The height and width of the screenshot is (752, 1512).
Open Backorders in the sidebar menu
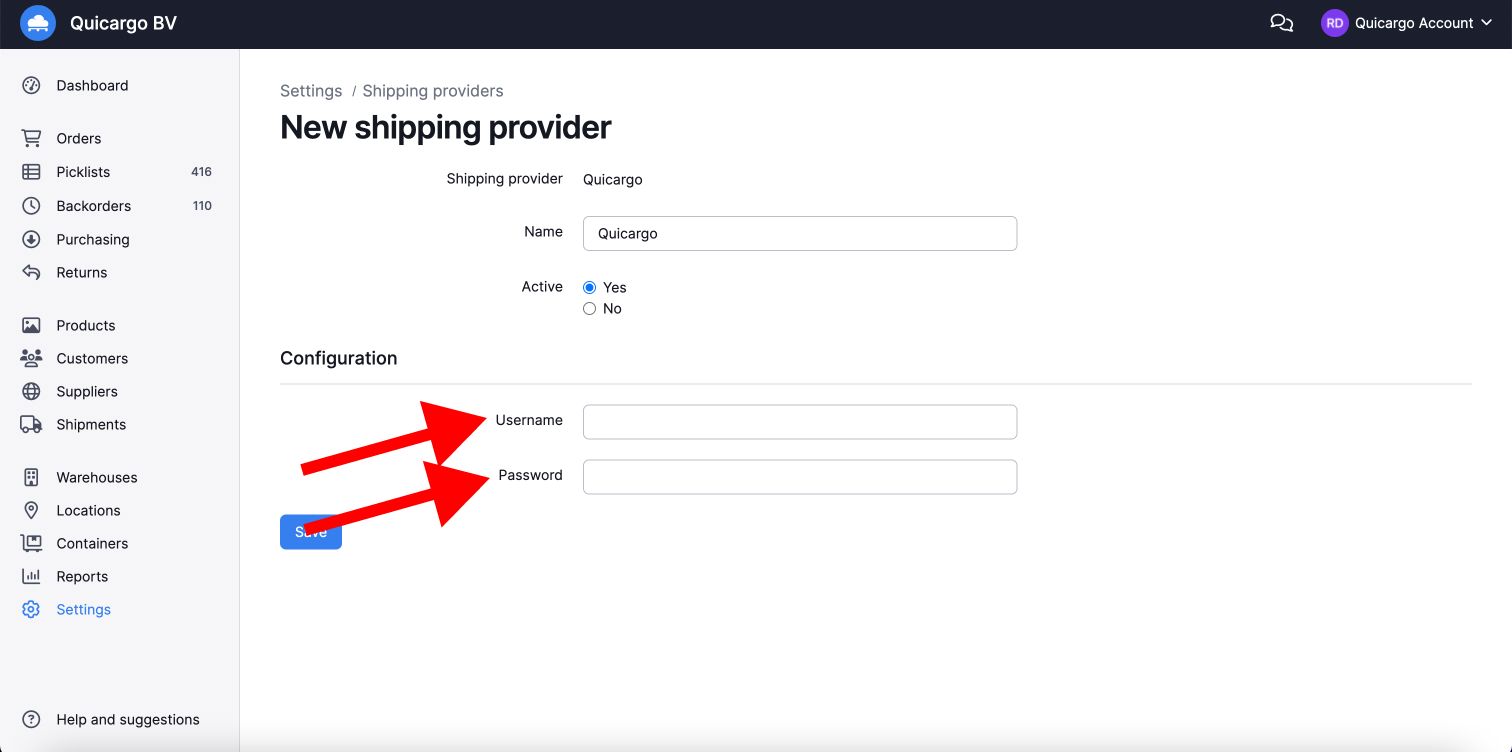click(x=94, y=206)
